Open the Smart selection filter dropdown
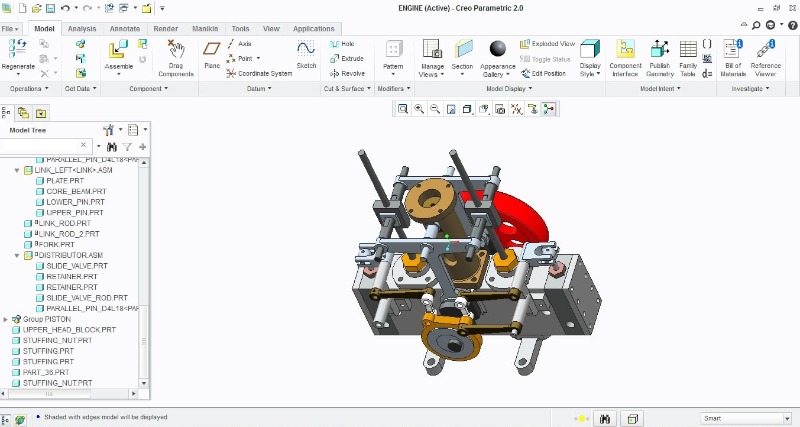 787,419
